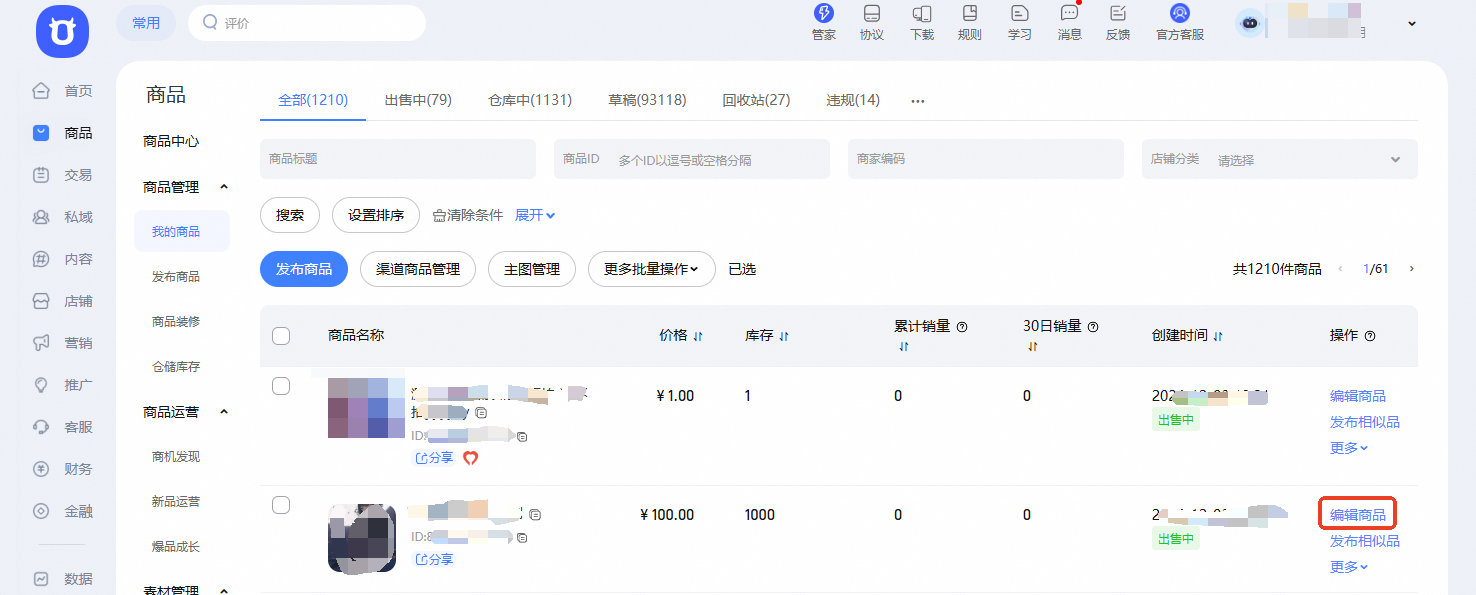Go to 交易 in the left sidebar
Viewport: 1476px width, 595px height.
point(63,175)
